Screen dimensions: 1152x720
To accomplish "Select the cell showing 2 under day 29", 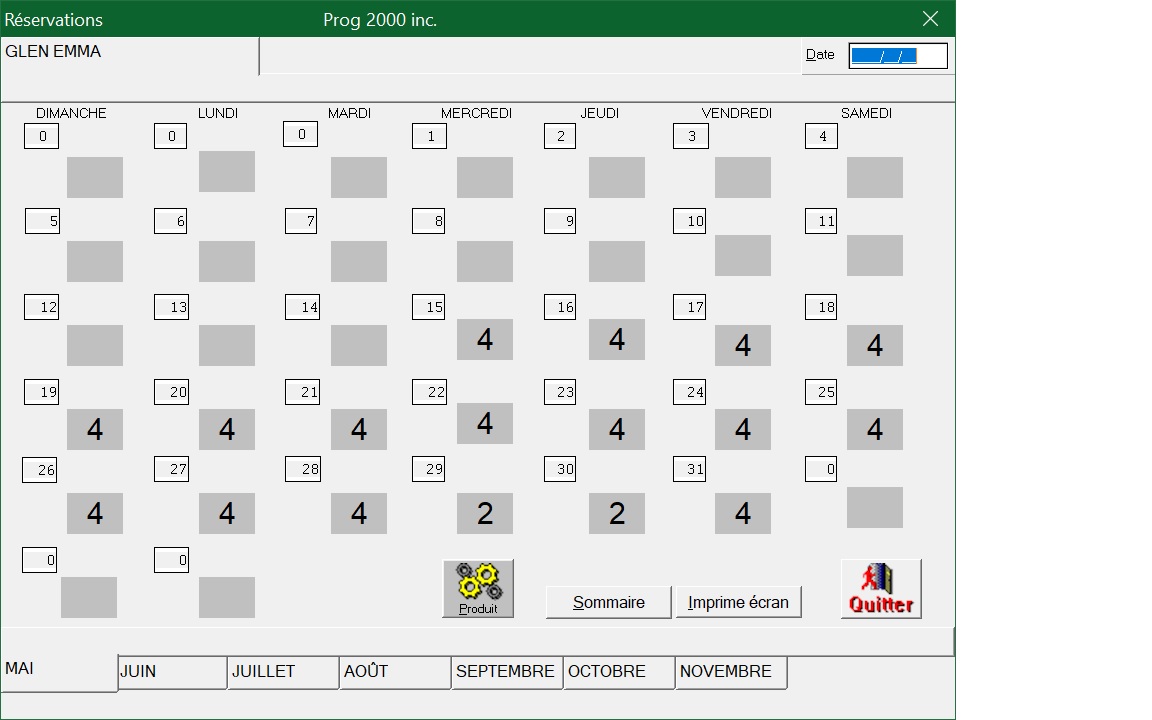I will [485, 513].
